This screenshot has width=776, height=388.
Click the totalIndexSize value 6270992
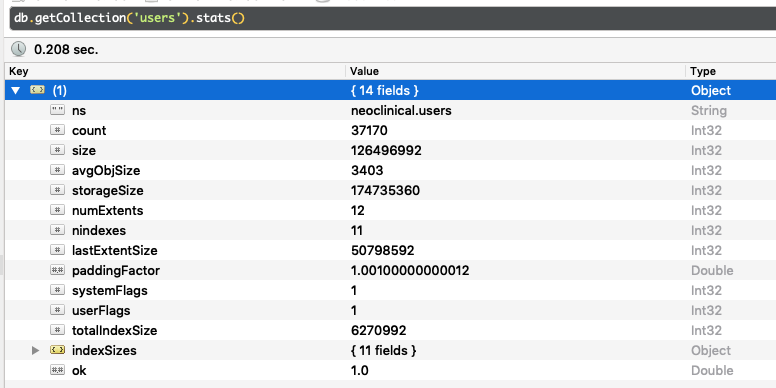(x=379, y=331)
